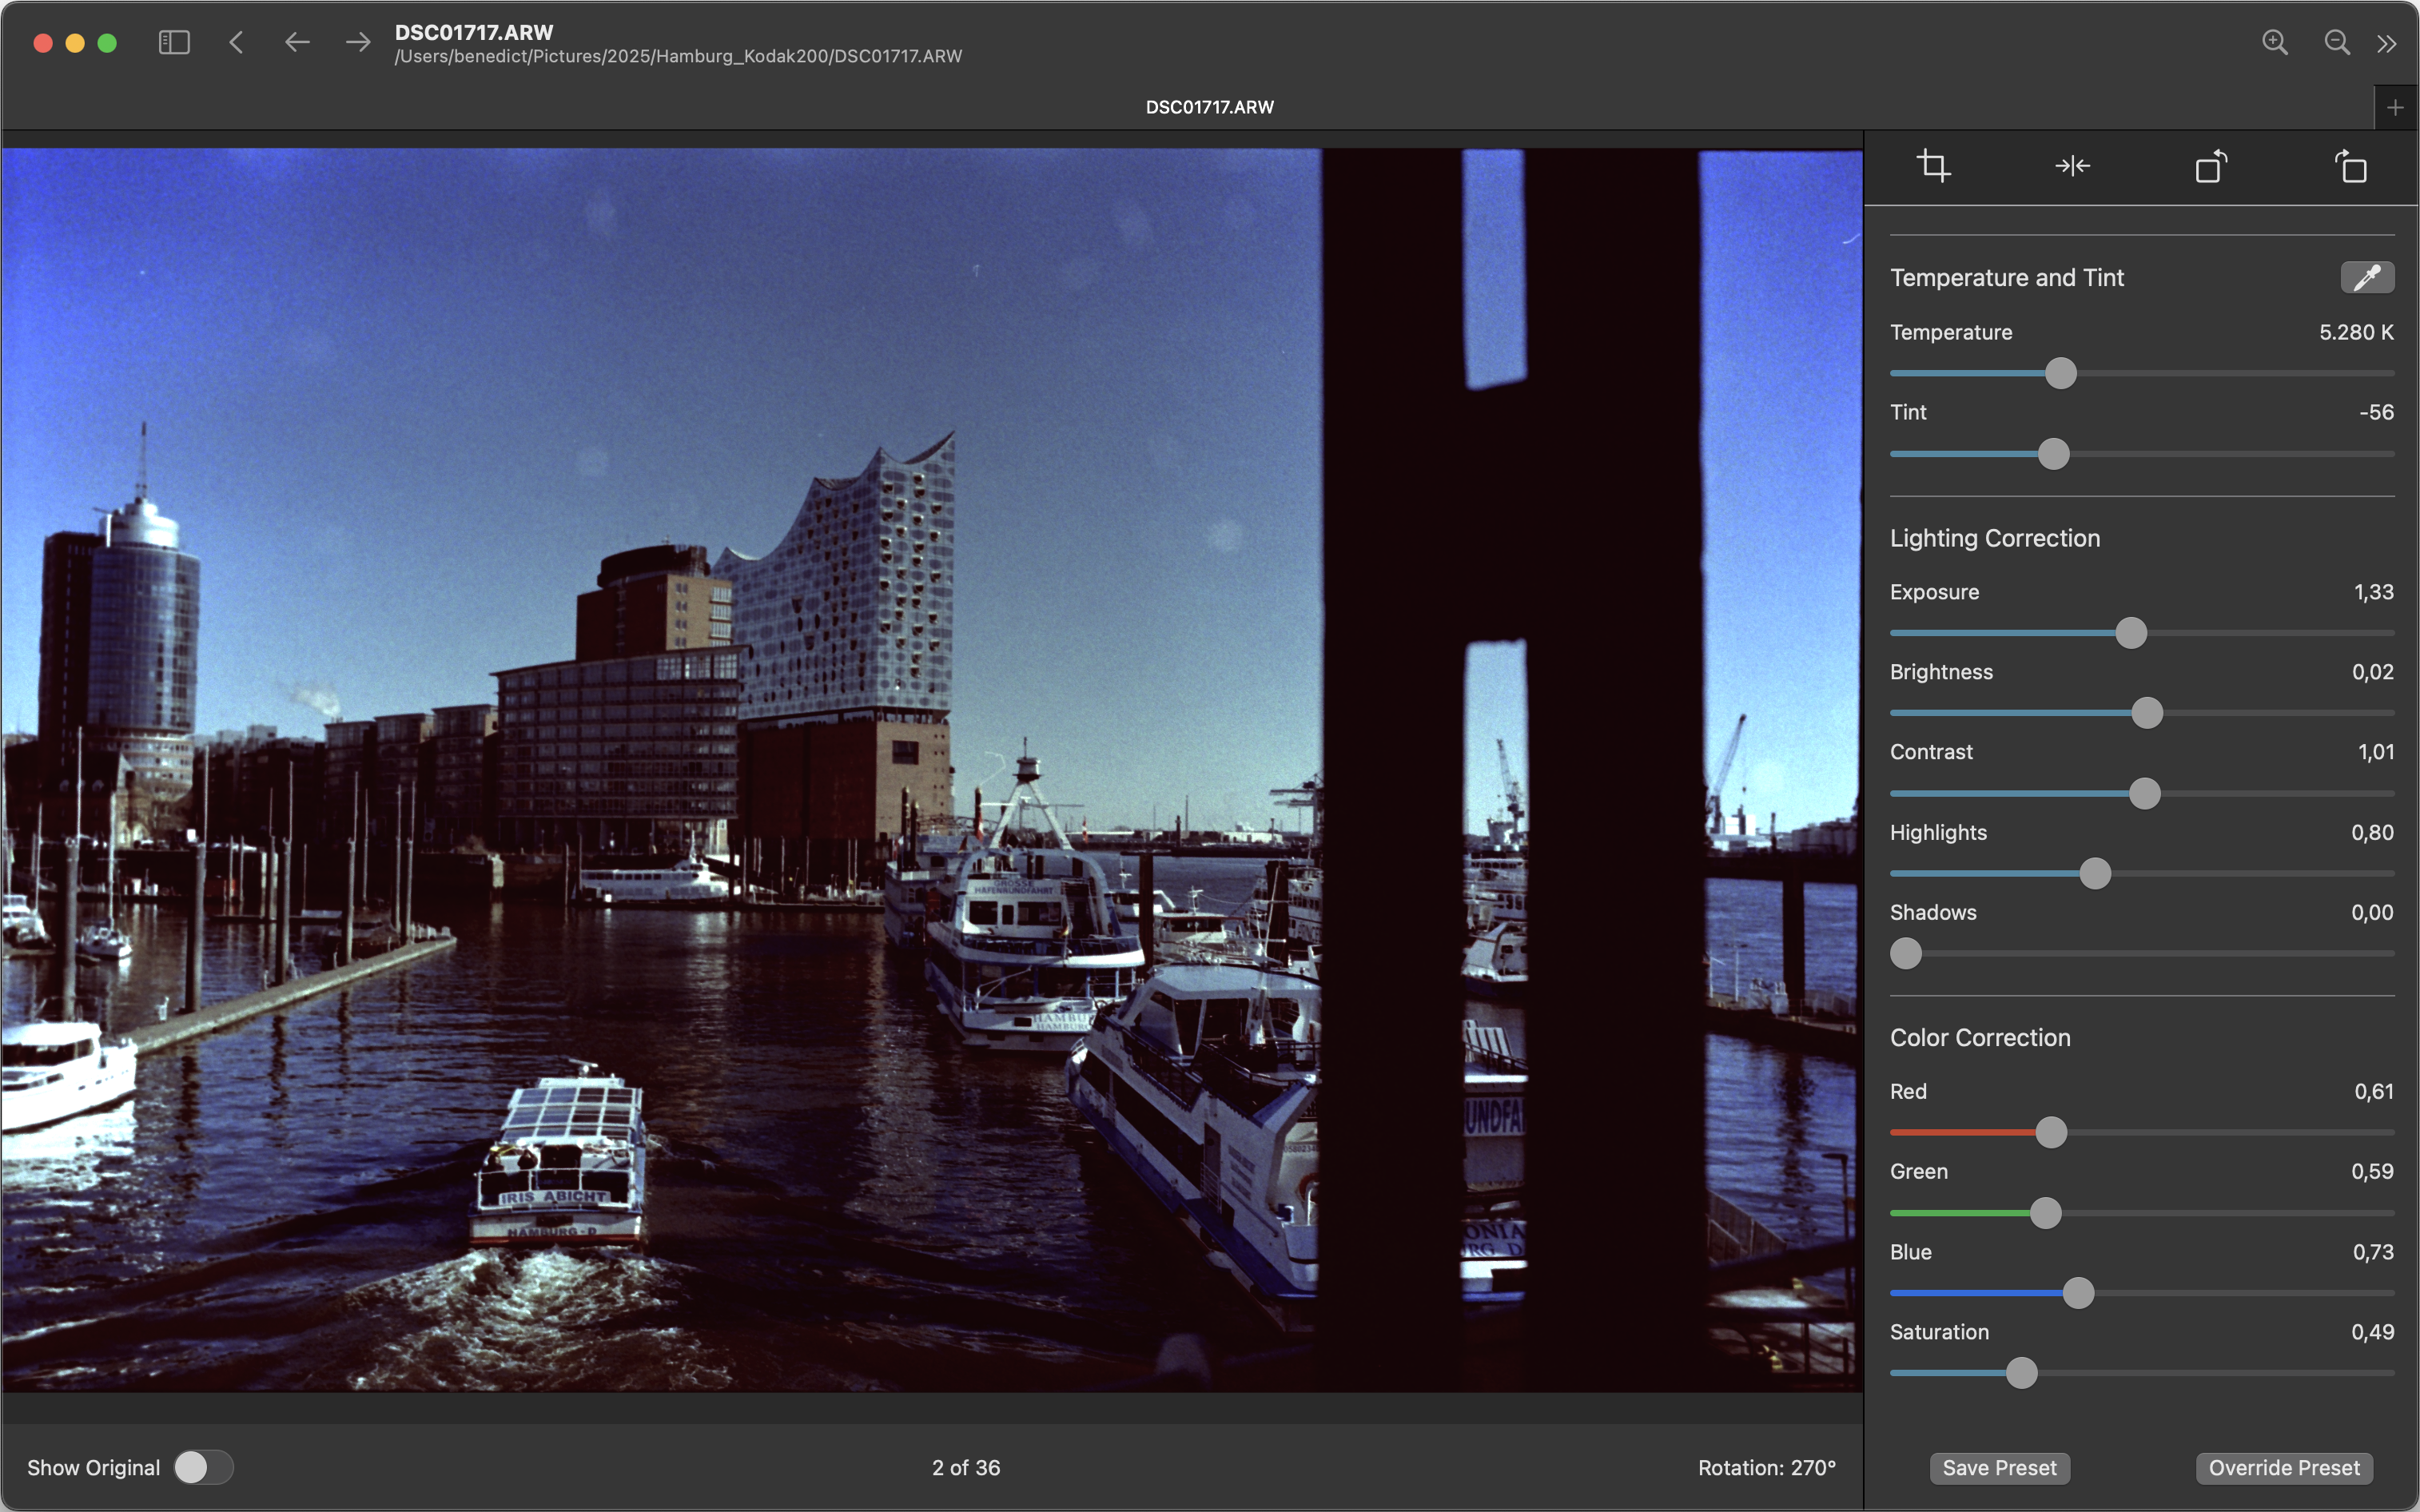Zoom out using magnifier minus icon
Viewport: 2420px width, 1512px height.
2336,42
